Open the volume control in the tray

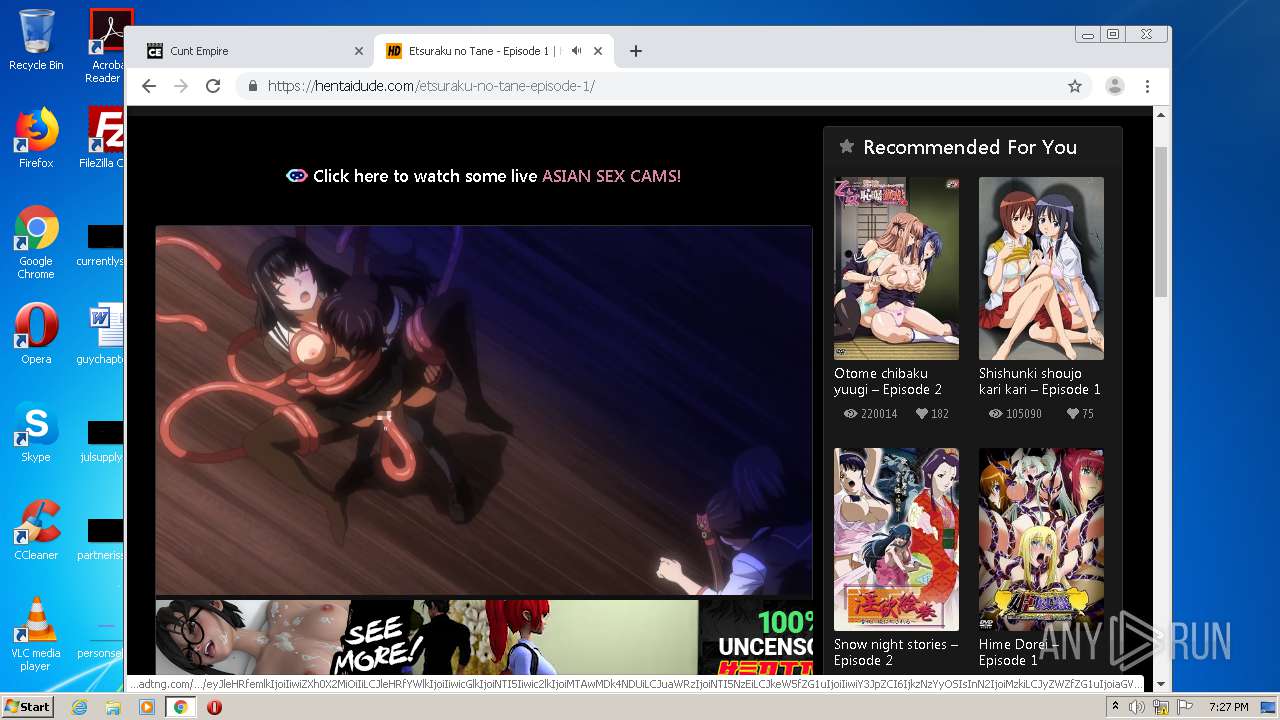(1137, 707)
